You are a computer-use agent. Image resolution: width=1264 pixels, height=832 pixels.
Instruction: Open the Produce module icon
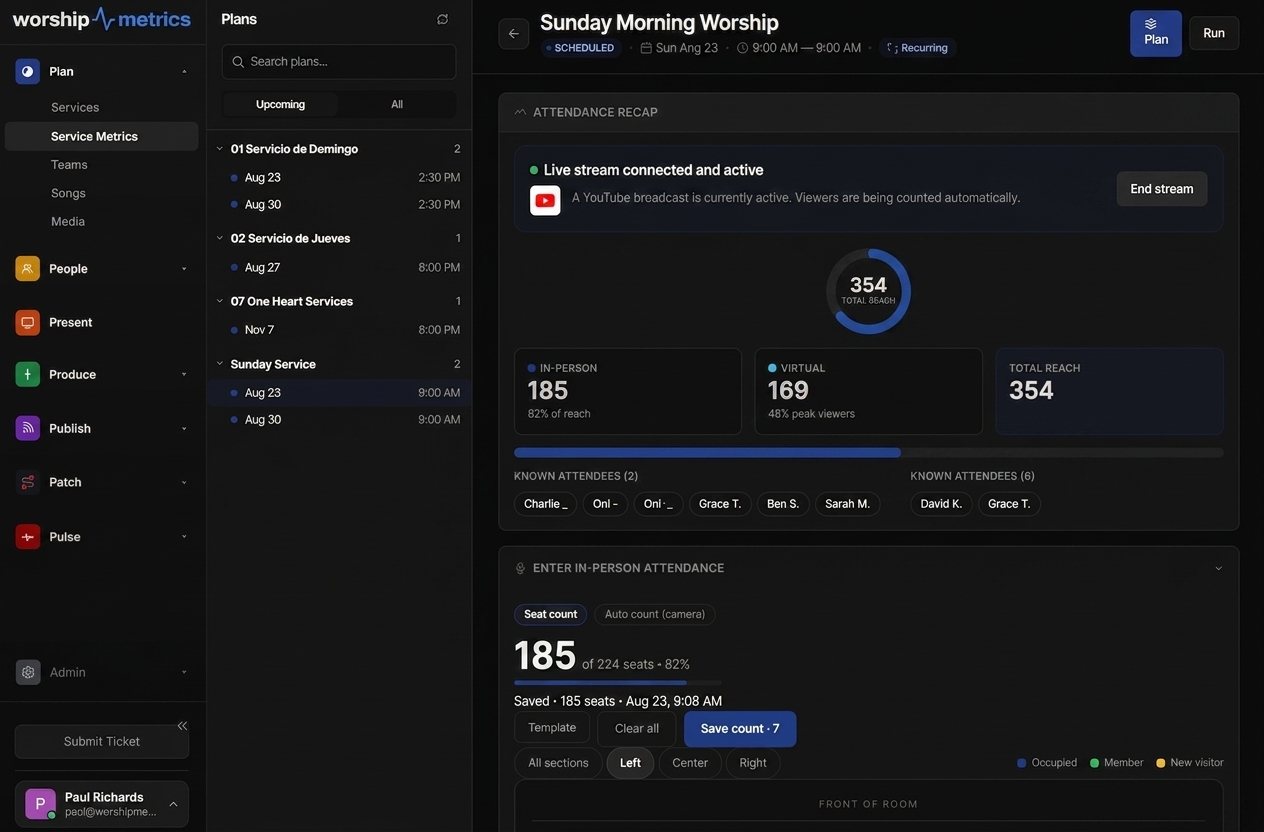(27, 374)
